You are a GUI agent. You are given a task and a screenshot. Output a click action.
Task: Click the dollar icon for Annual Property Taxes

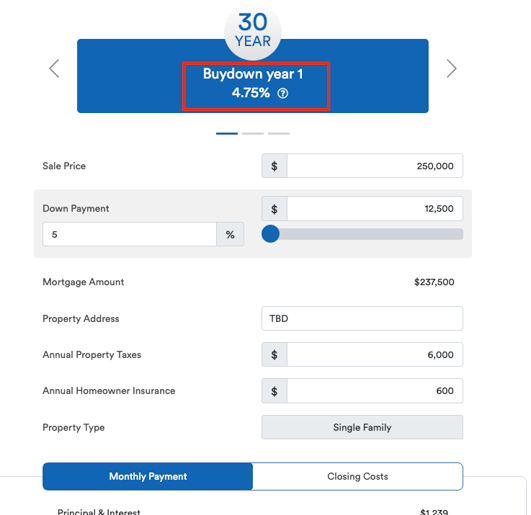274,355
